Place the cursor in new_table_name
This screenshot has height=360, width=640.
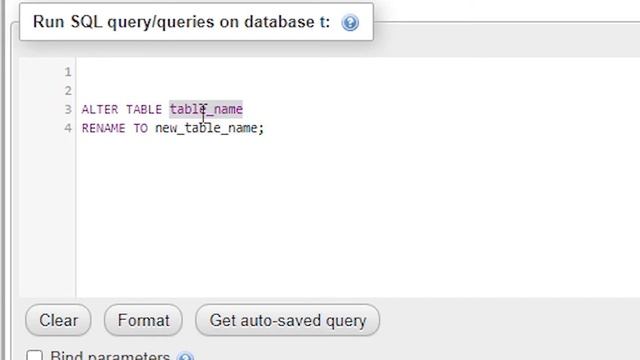point(206,128)
